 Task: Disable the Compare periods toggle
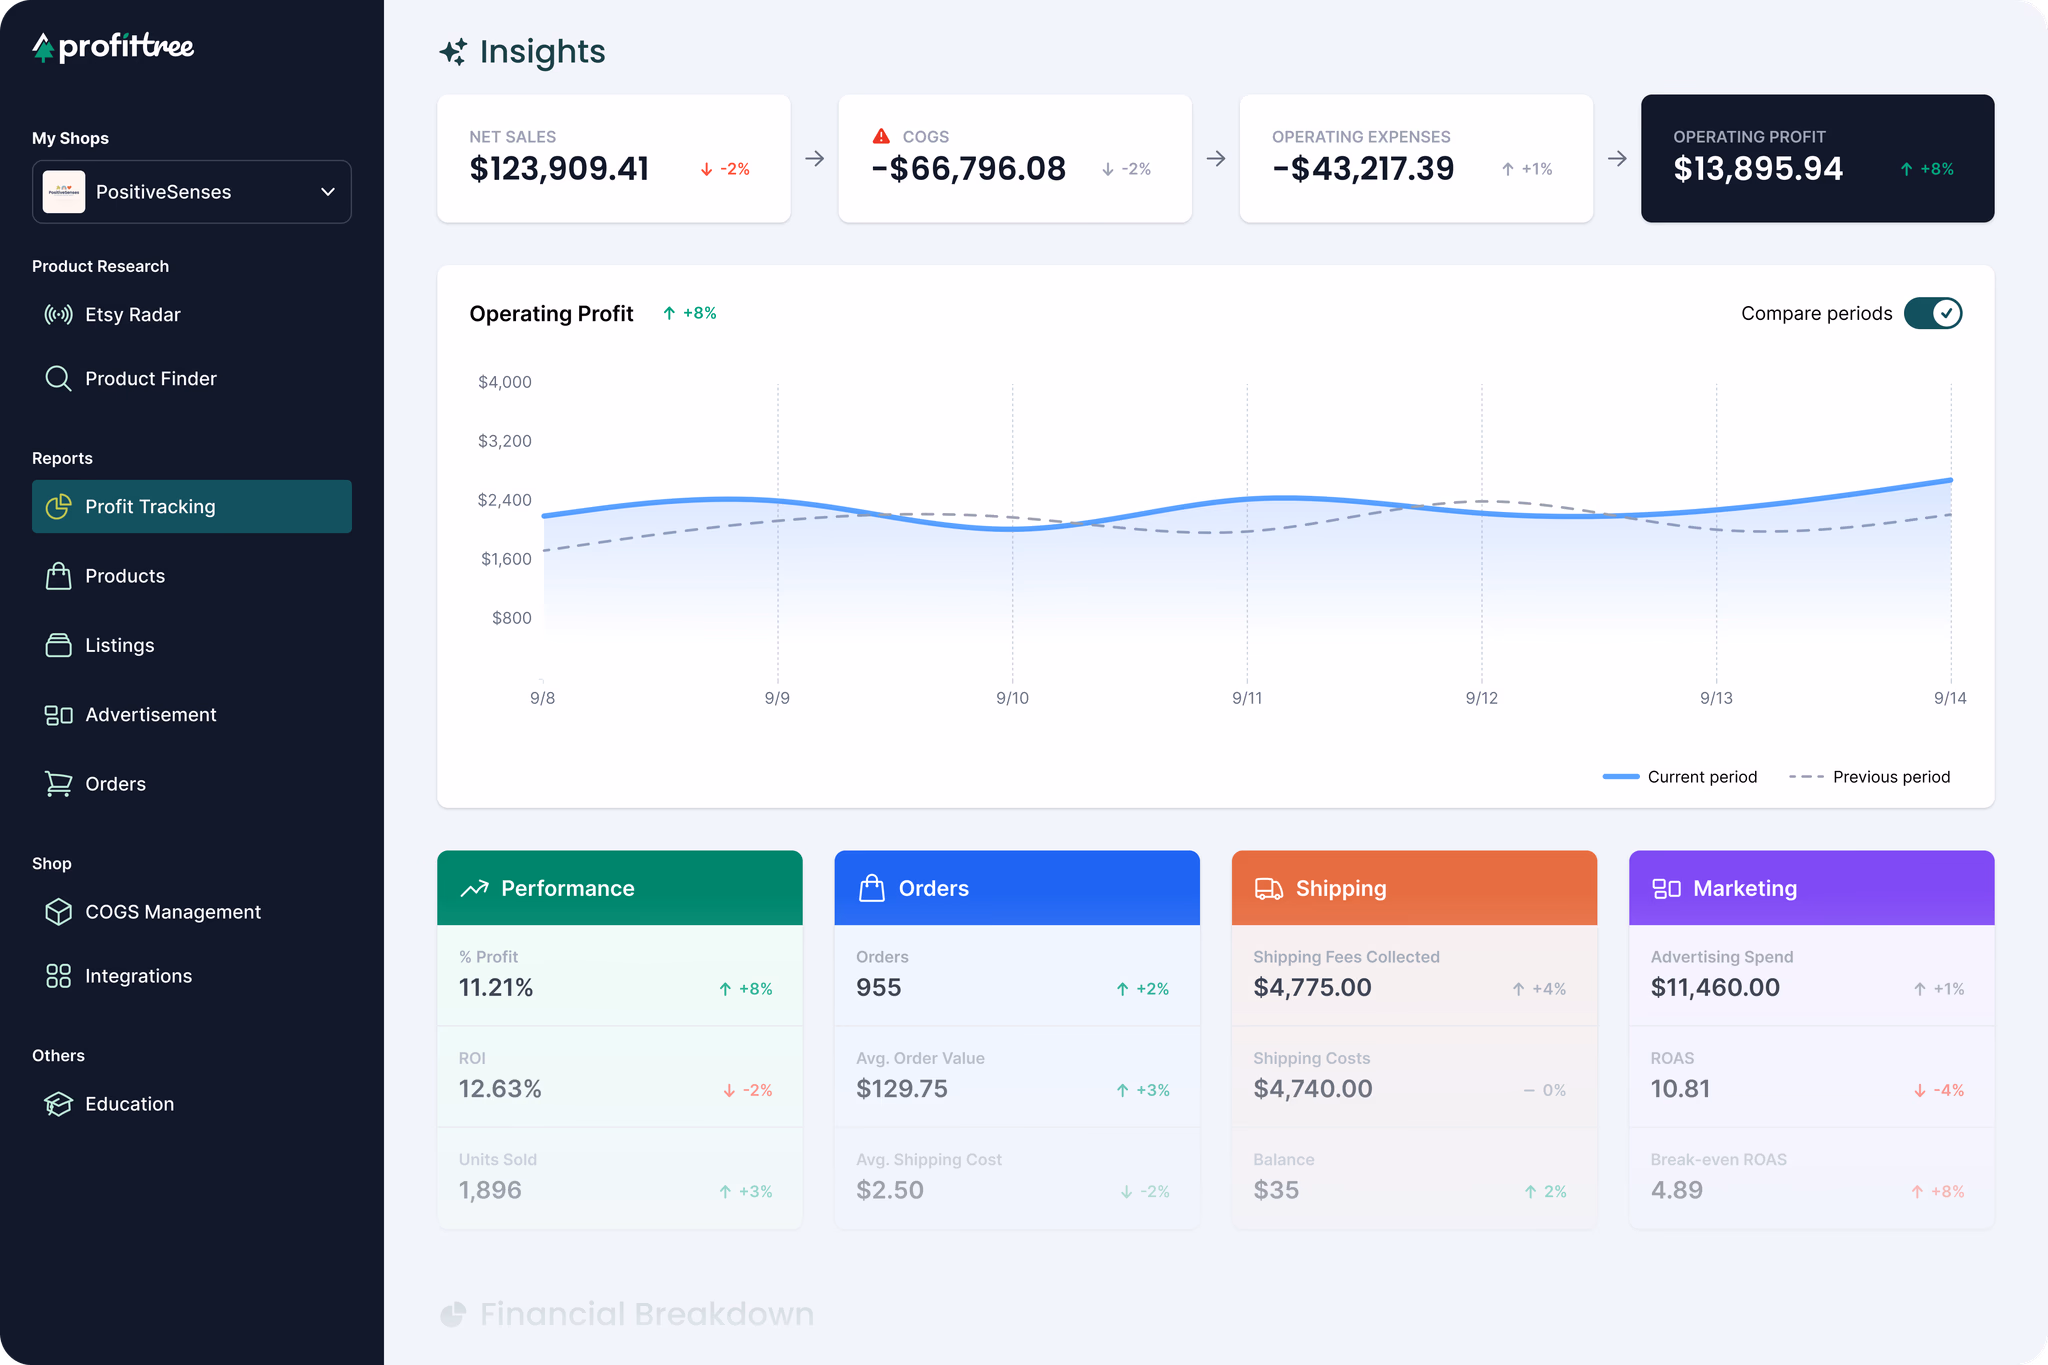(x=1932, y=313)
